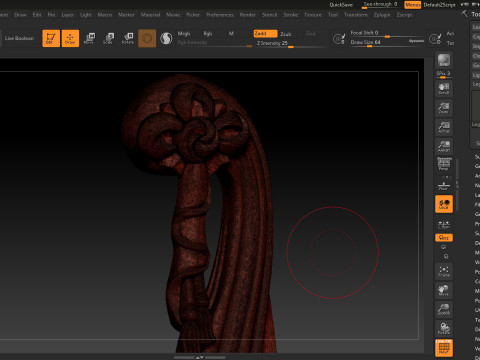
Task: Toggle the Floor grid icon
Action: pyautogui.click(x=444, y=185)
